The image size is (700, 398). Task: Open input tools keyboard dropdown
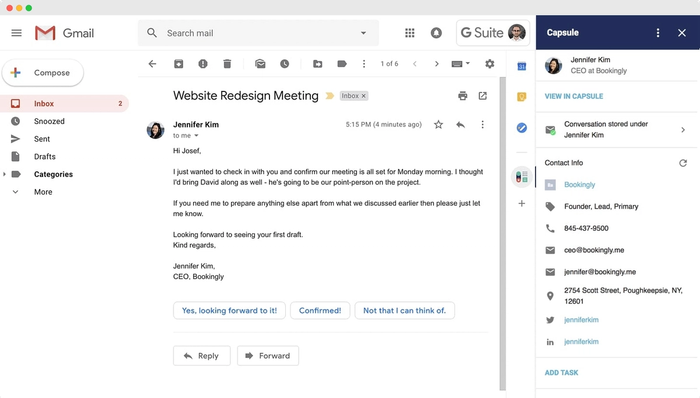(x=461, y=64)
